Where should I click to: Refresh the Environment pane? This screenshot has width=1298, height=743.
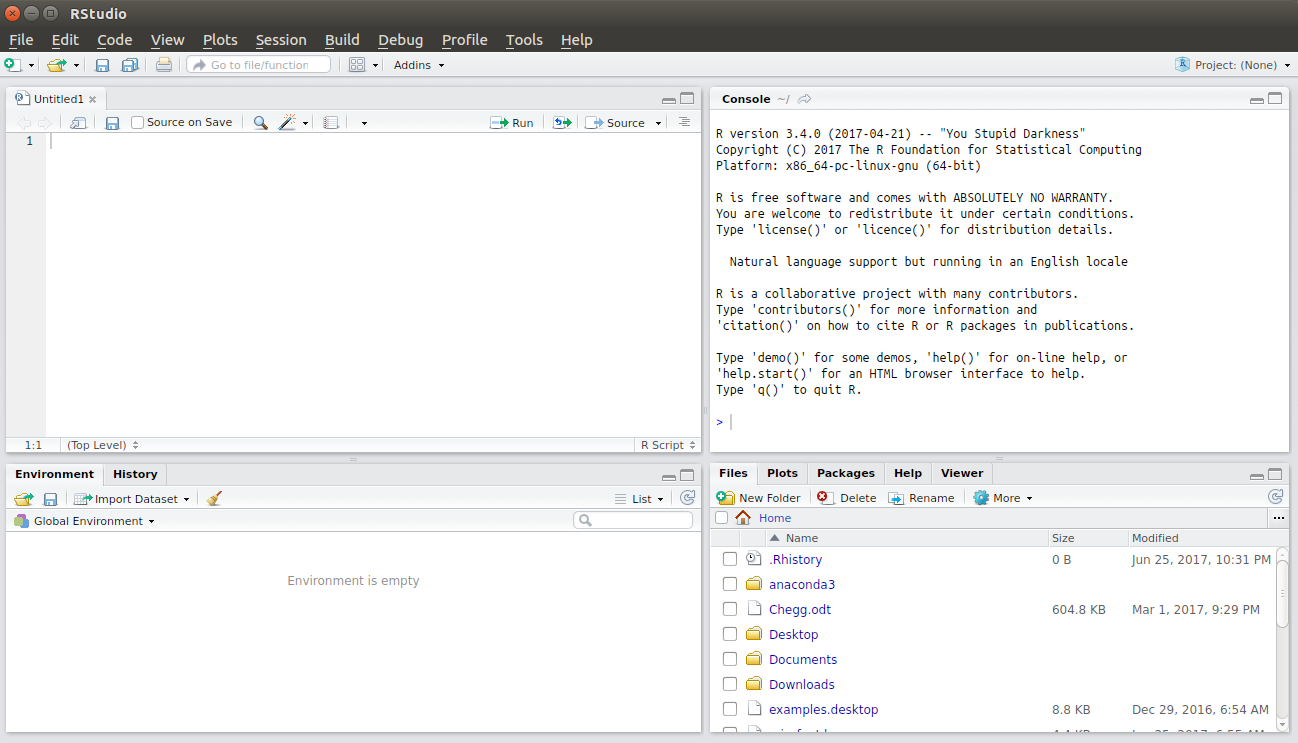tap(687, 498)
